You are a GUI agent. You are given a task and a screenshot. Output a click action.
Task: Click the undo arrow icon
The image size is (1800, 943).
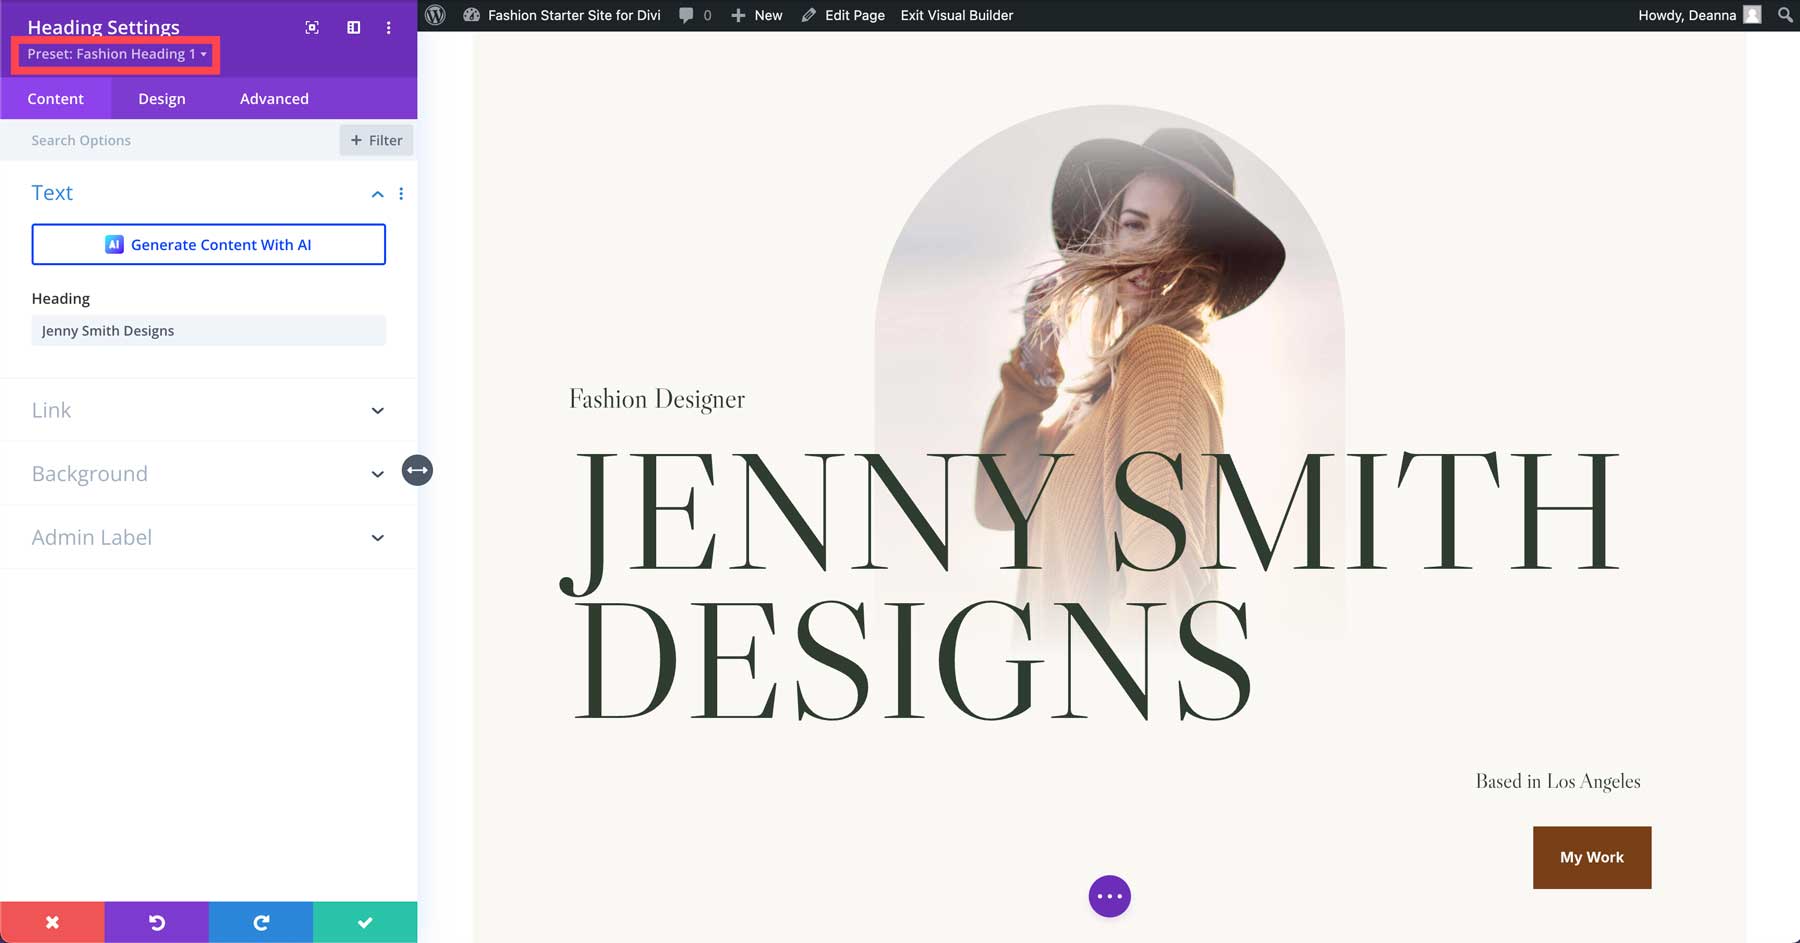(156, 922)
